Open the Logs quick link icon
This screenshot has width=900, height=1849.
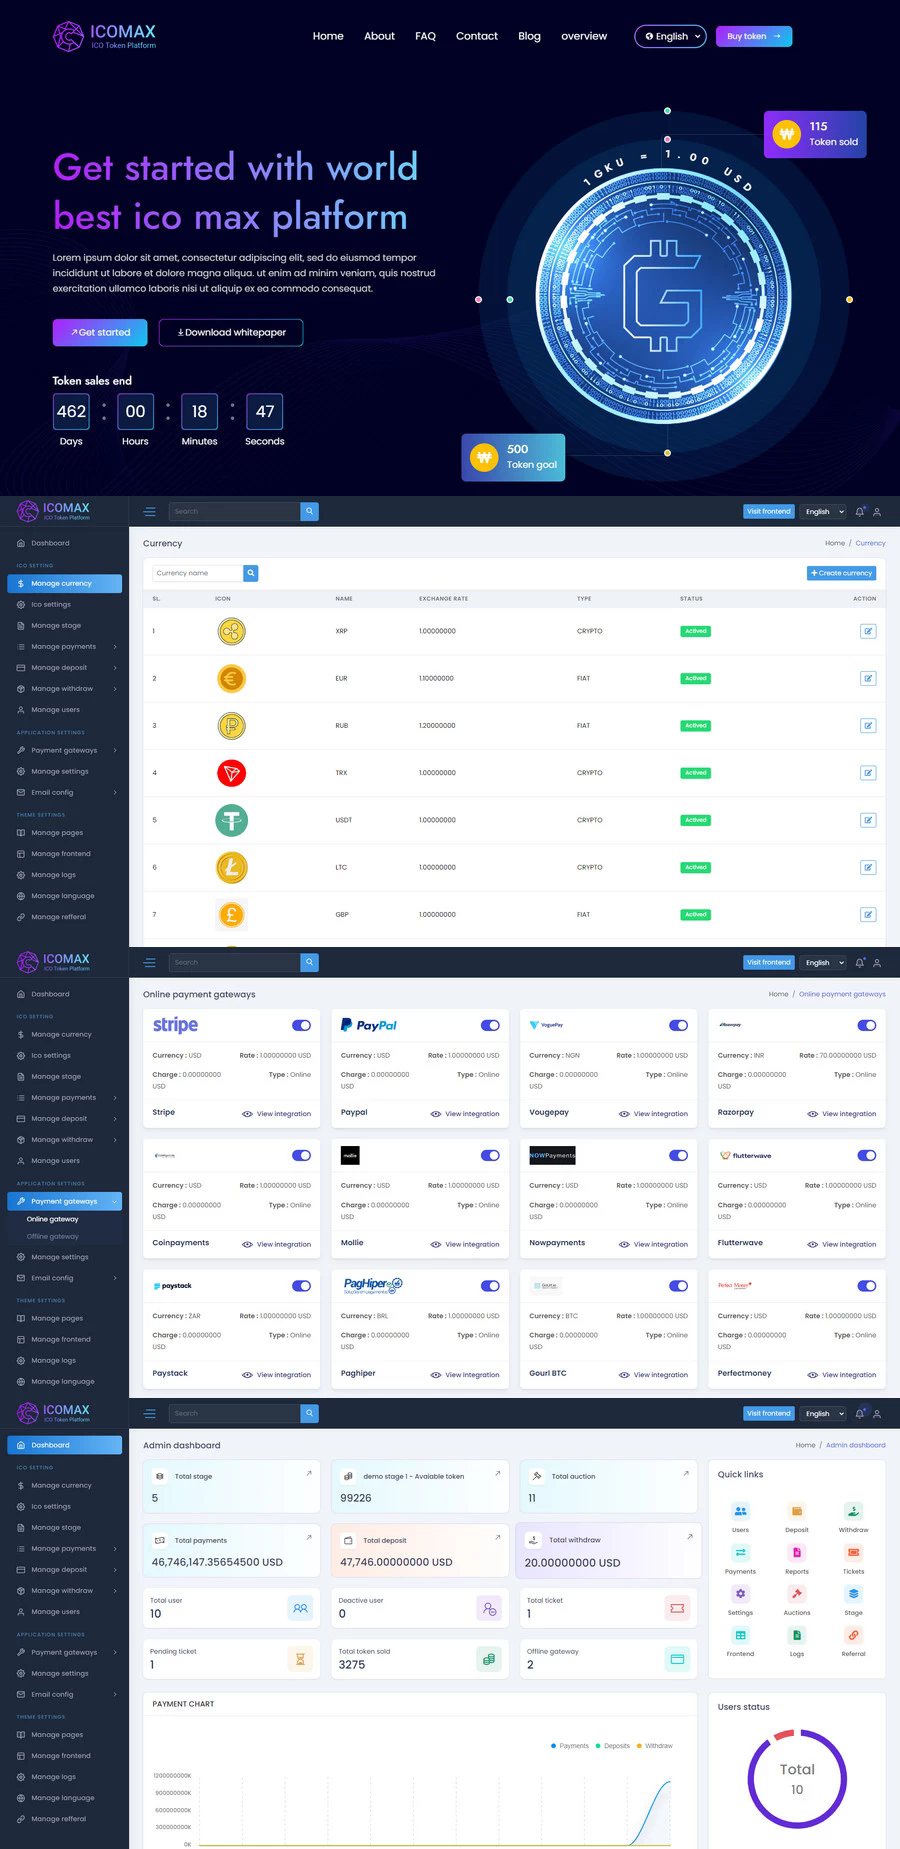point(797,1636)
